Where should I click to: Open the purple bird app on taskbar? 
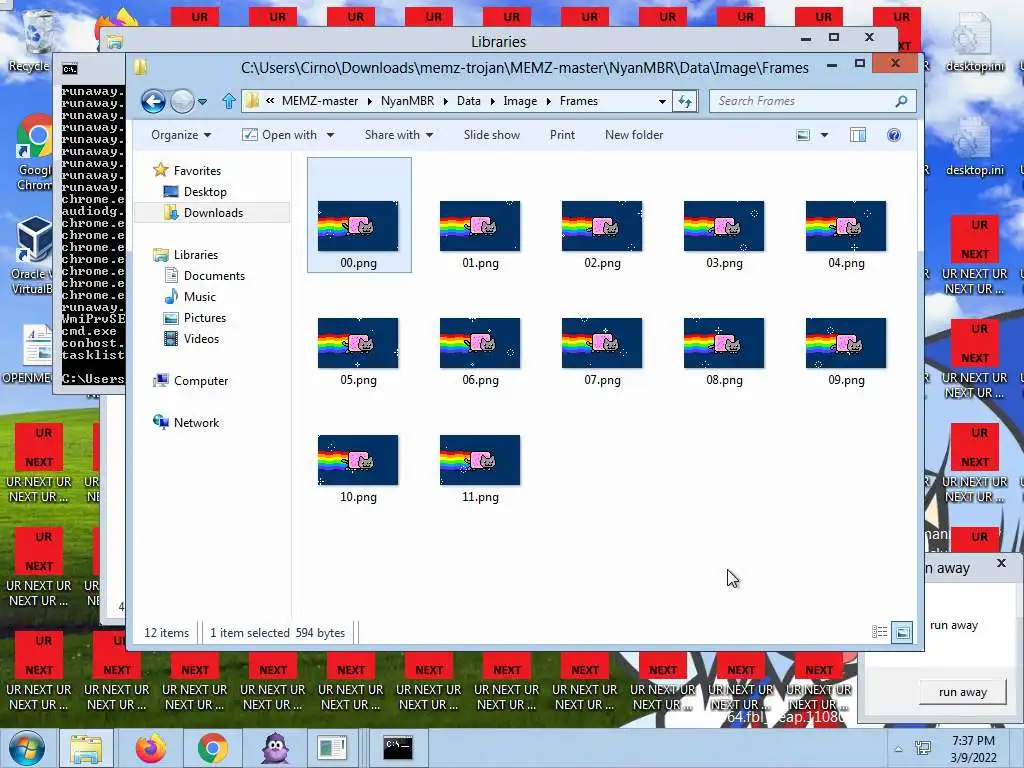275,748
